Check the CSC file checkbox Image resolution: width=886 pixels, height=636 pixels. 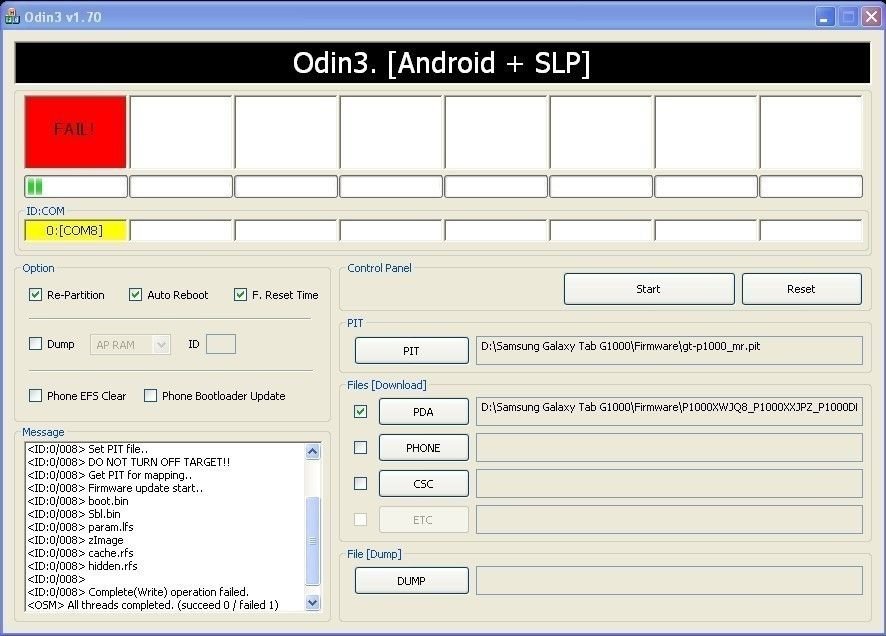tap(360, 483)
